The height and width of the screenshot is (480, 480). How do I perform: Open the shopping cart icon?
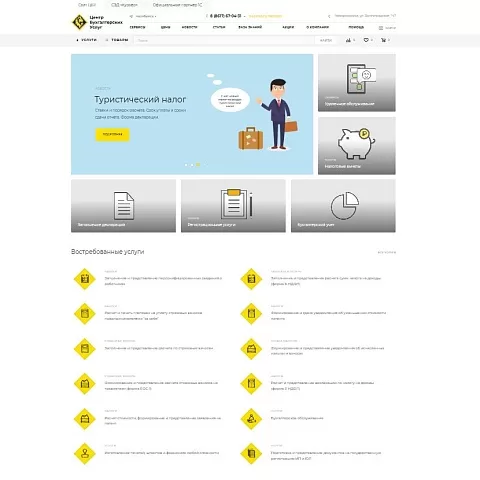[383, 40]
